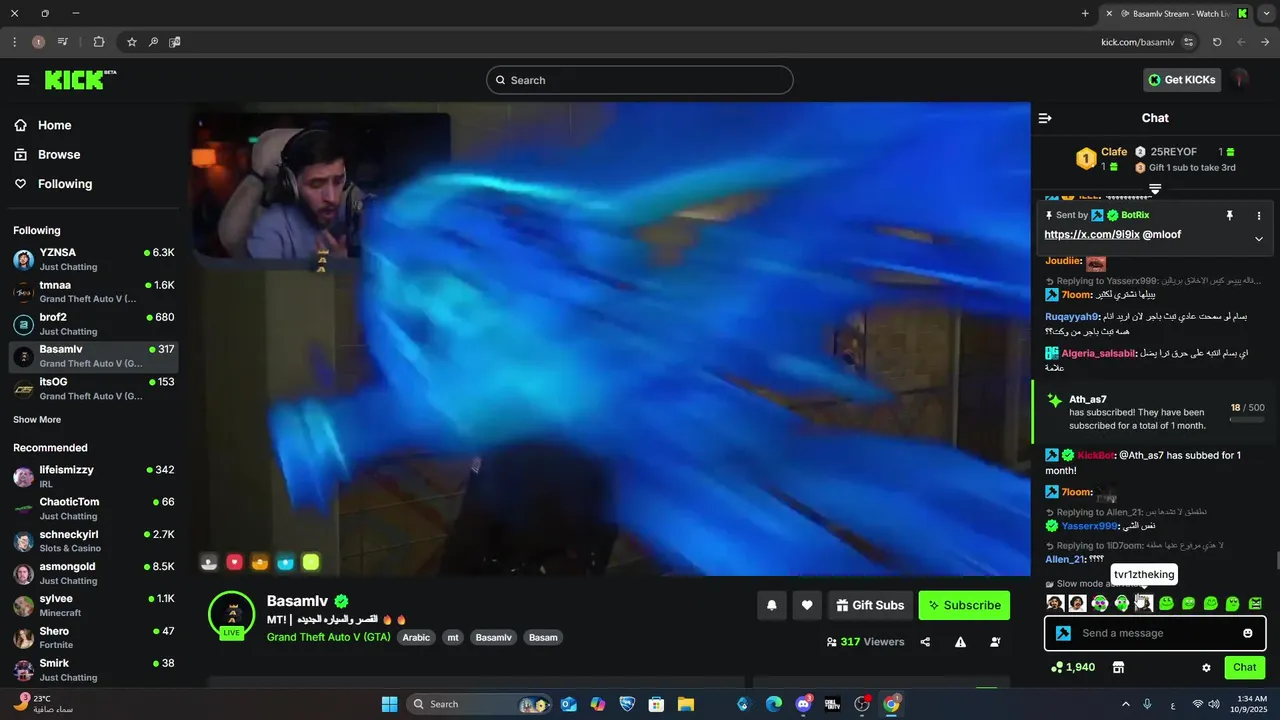This screenshot has width=1280, height=720.
Task: Click the Gift Subs button
Action: pos(869,605)
